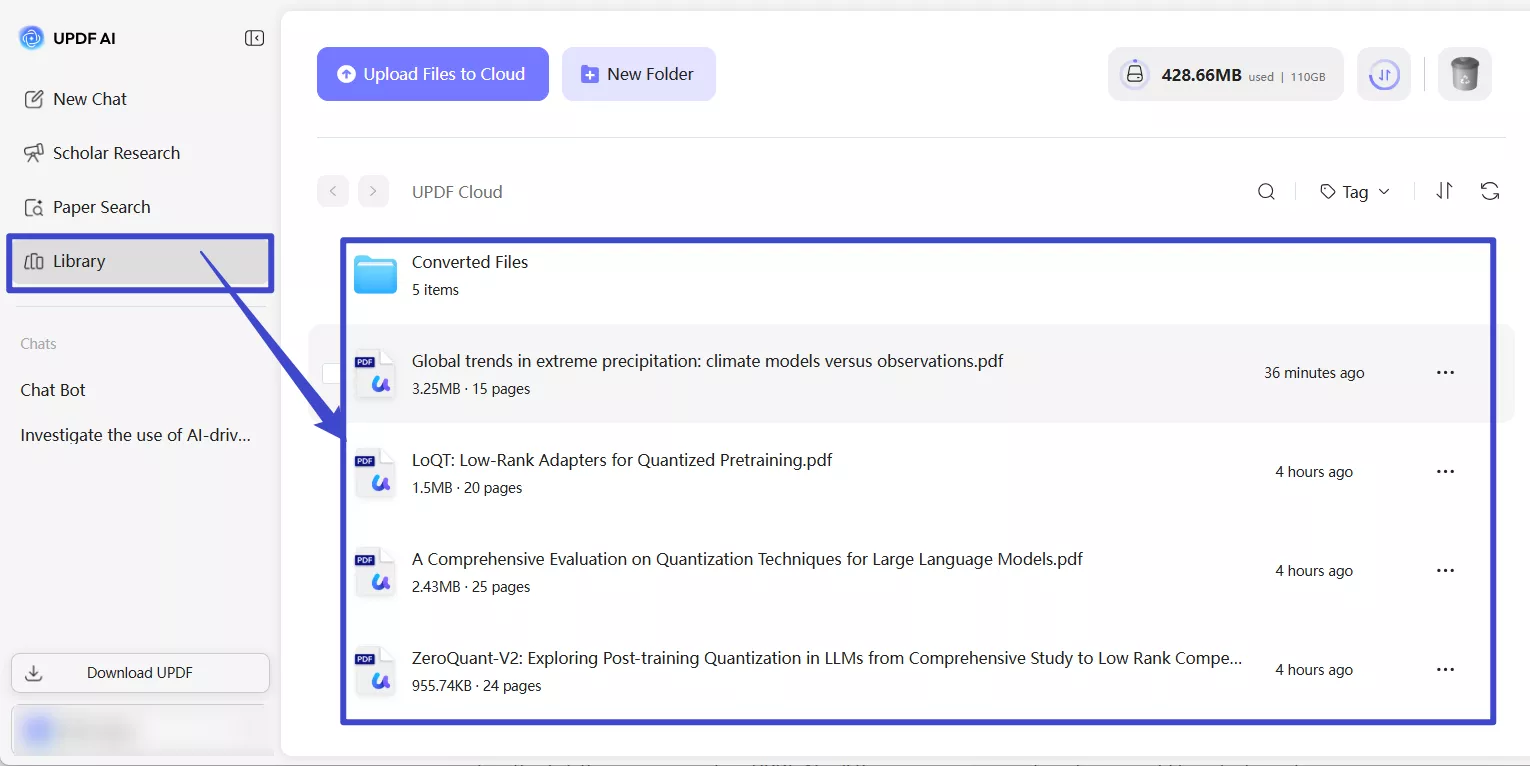
Task: Navigate forward with right arrow
Action: click(x=373, y=191)
